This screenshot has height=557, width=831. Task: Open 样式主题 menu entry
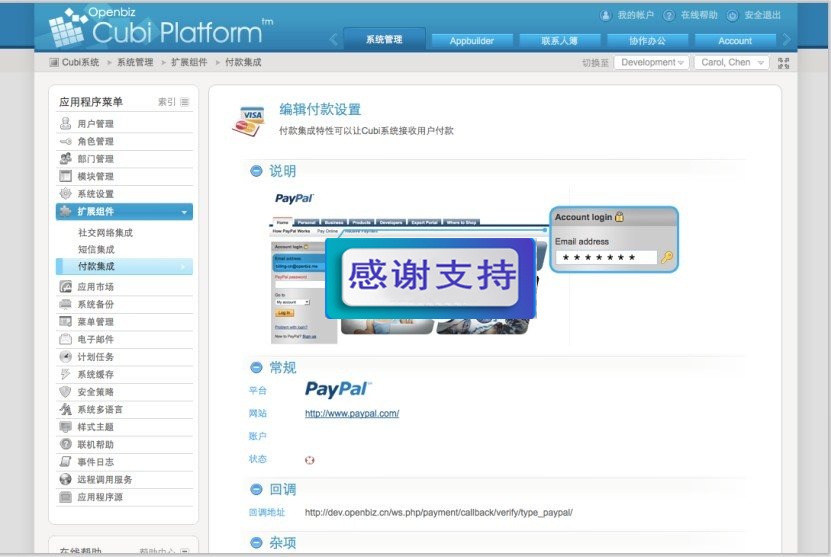(124, 427)
